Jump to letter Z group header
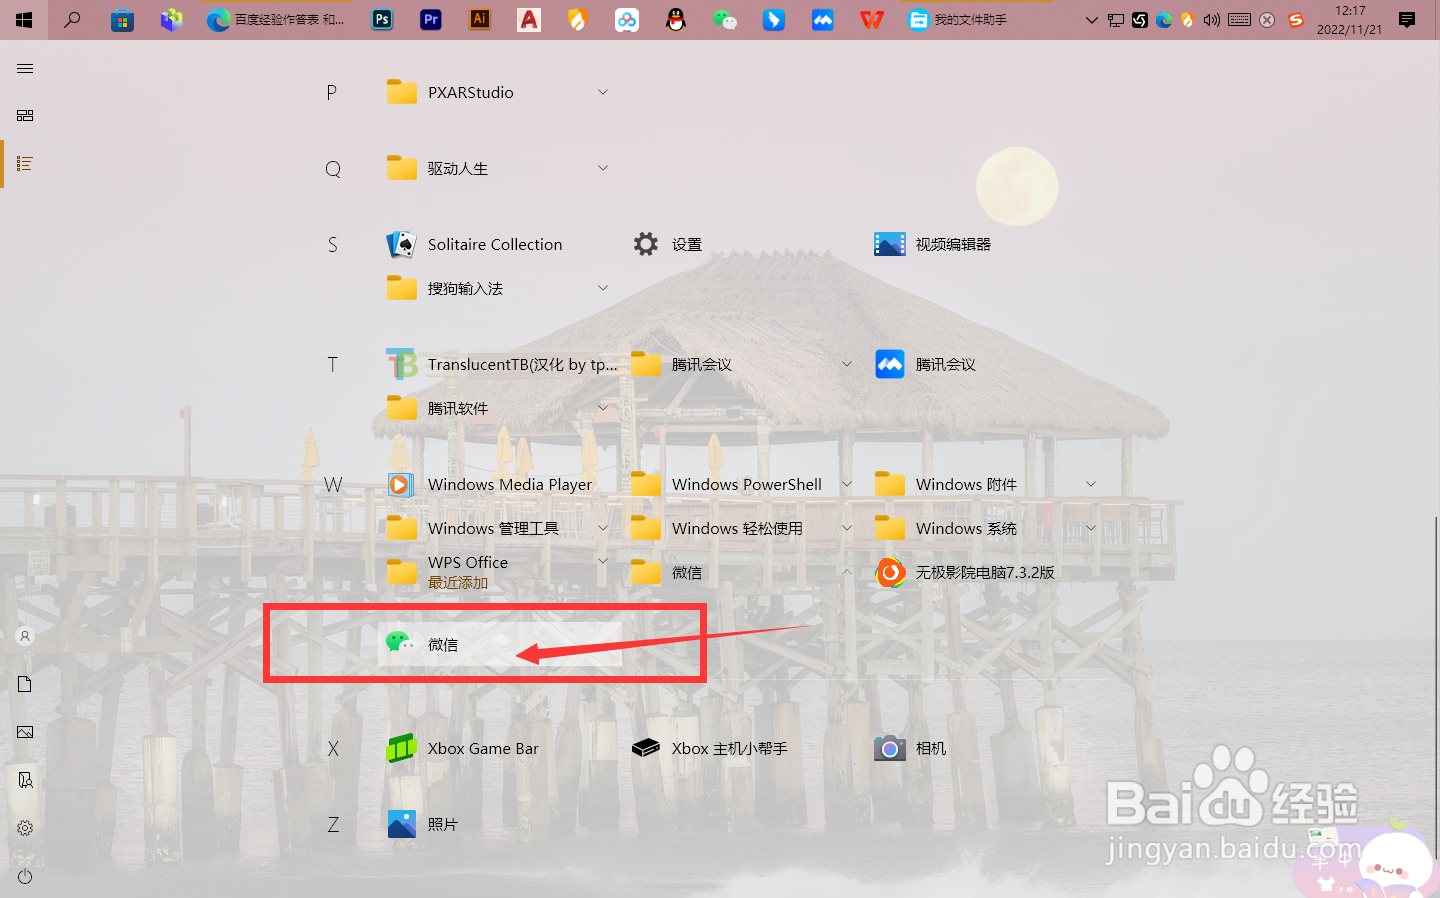The image size is (1440, 898). [x=333, y=825]
